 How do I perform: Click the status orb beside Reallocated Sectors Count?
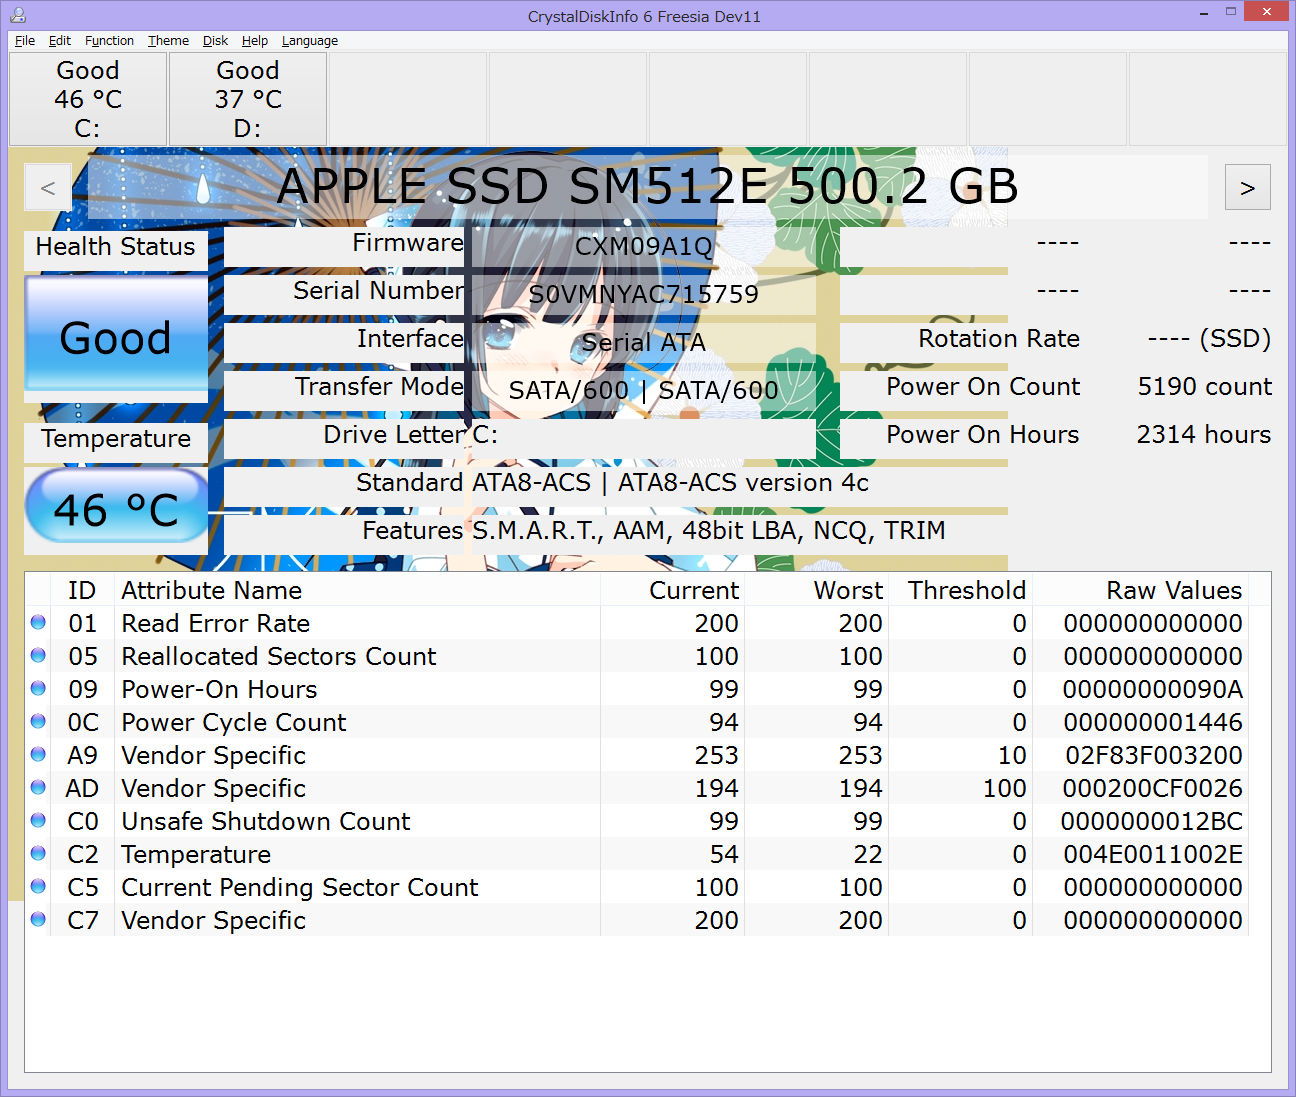38,655
